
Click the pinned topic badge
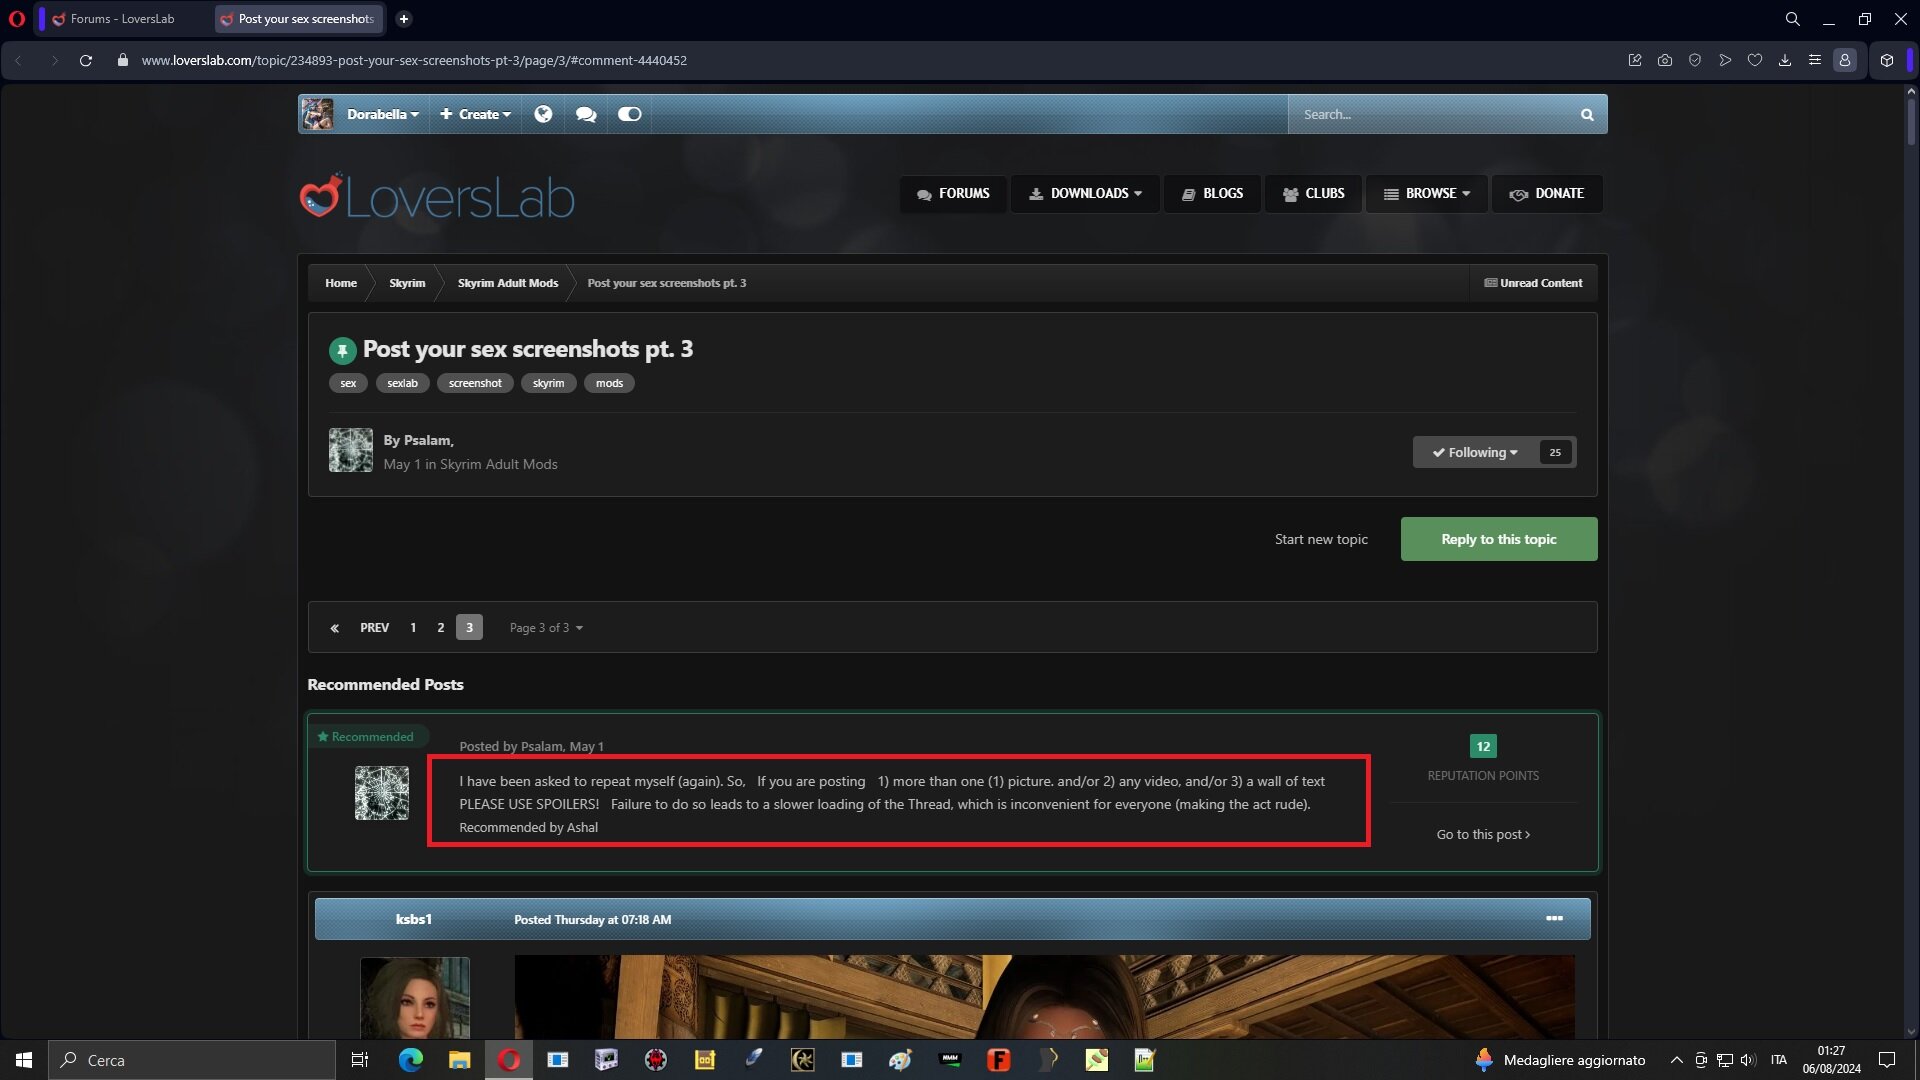pos(342,351)
